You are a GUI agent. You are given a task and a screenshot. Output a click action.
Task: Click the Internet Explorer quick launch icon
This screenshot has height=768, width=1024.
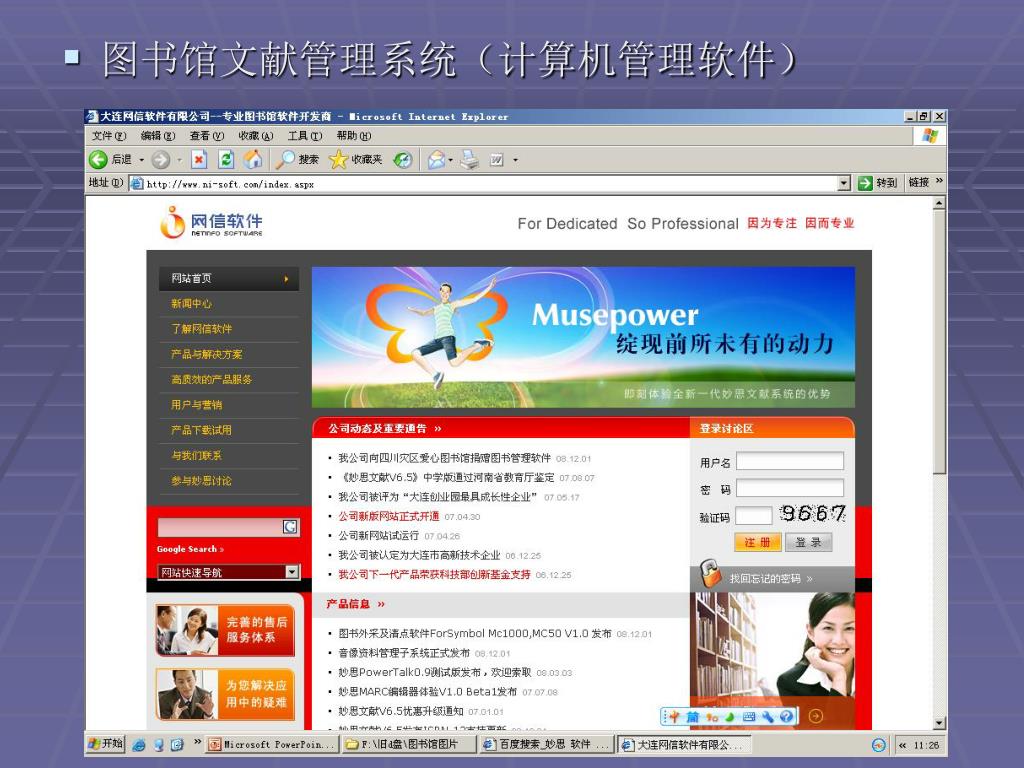(138, 744)
